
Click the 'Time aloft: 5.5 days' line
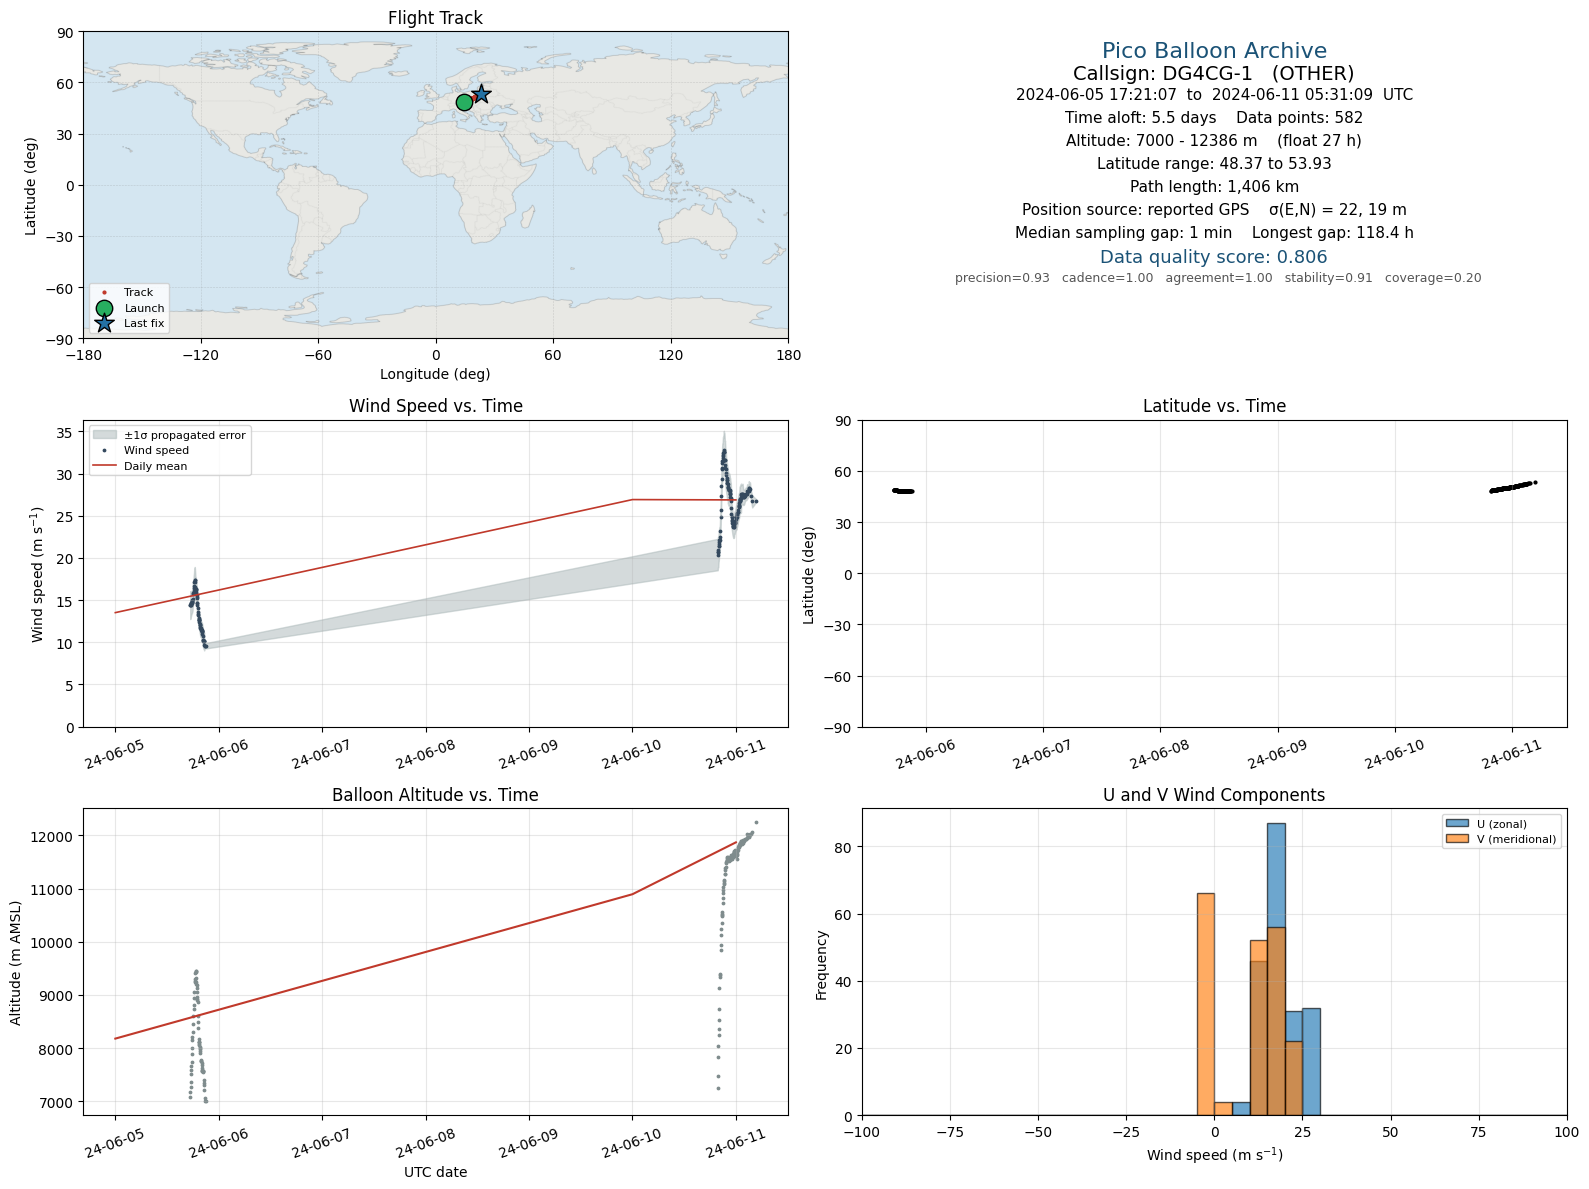(1214, 118)
